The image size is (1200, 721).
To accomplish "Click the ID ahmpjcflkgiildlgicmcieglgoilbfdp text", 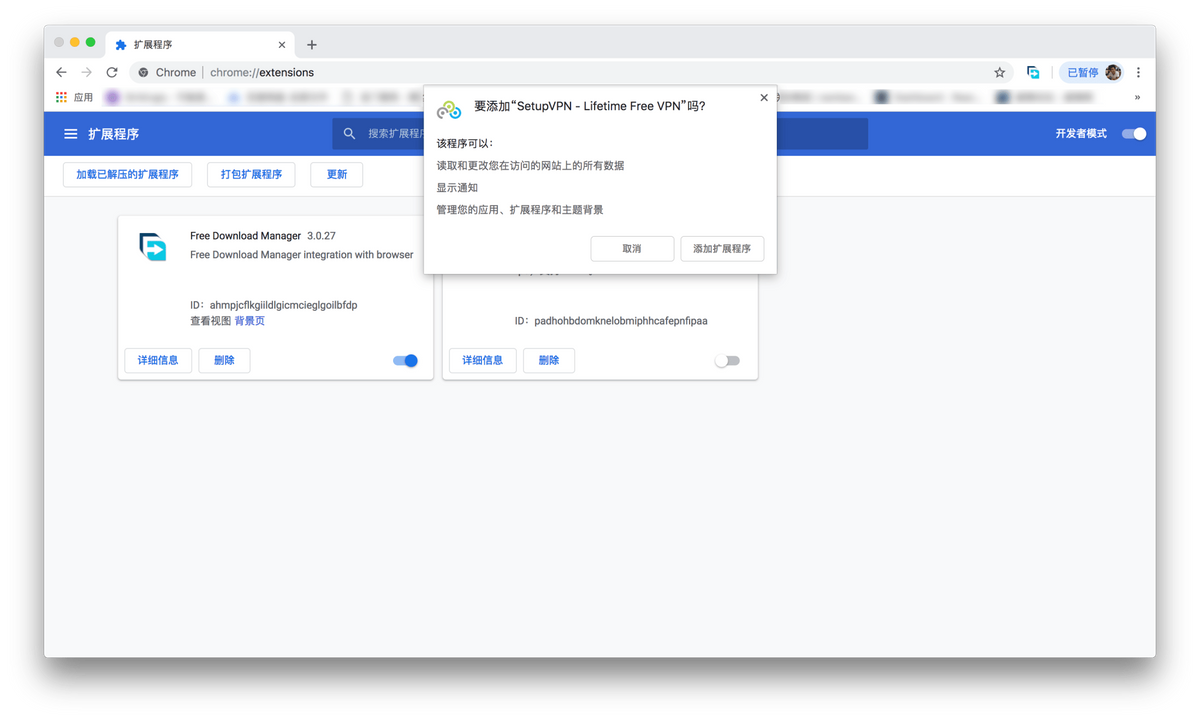I will 273,305.
